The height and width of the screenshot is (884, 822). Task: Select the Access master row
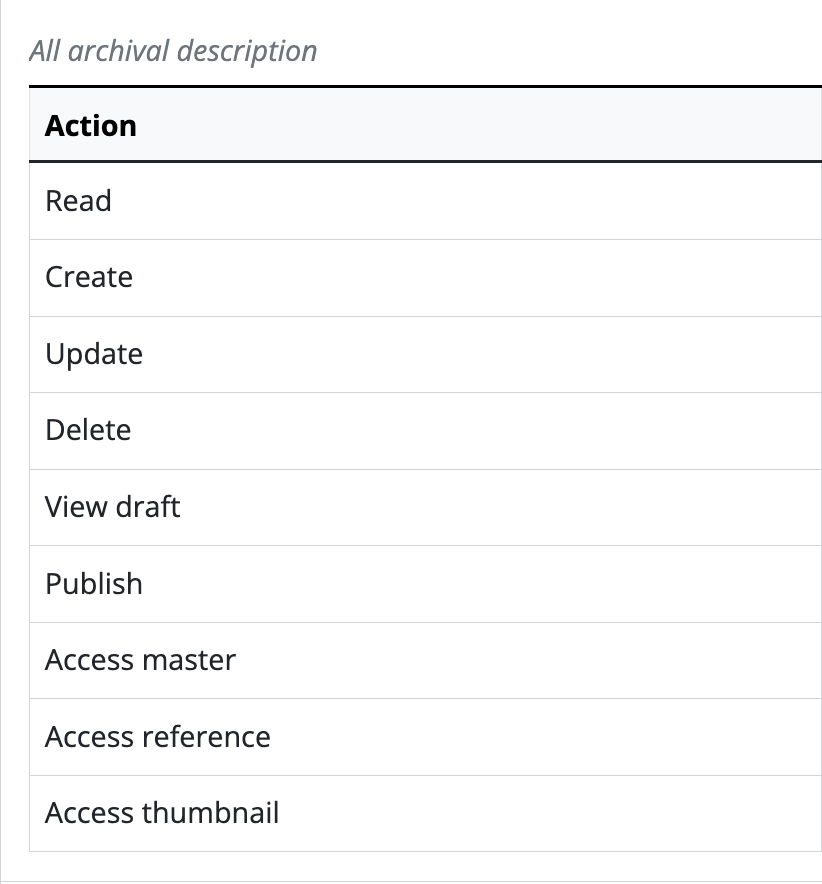[141, 660]
